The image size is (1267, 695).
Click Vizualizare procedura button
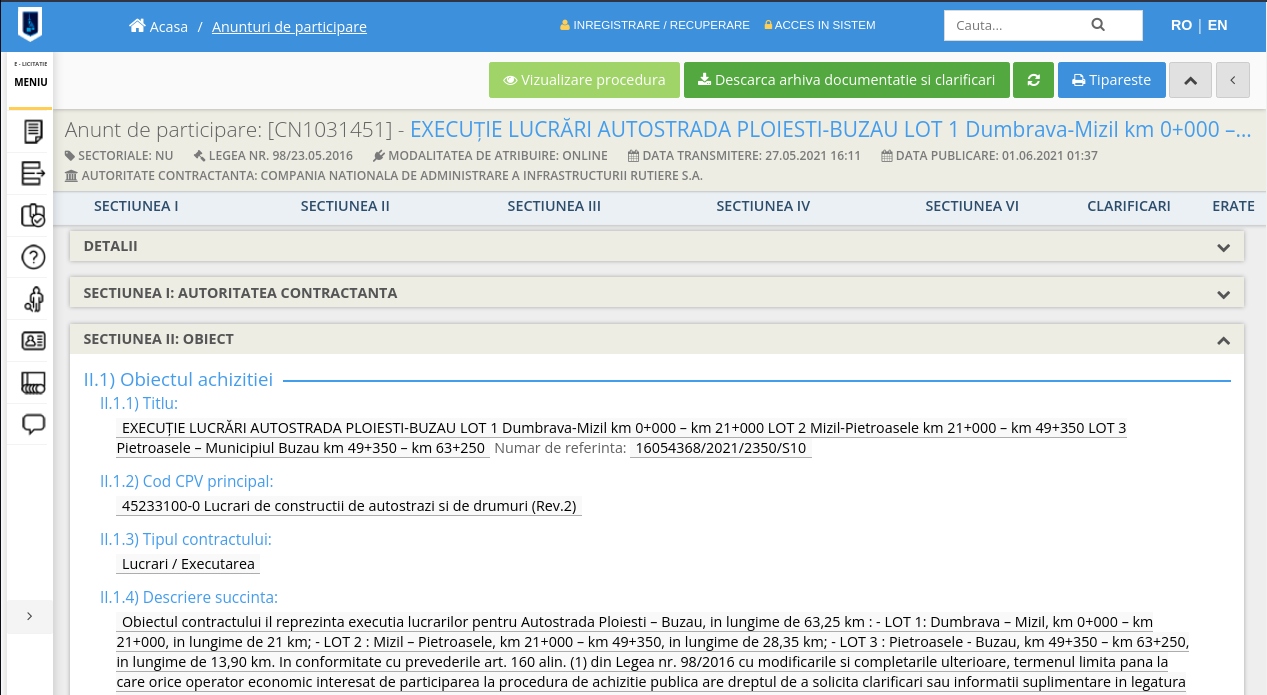[x=584, y=80]
